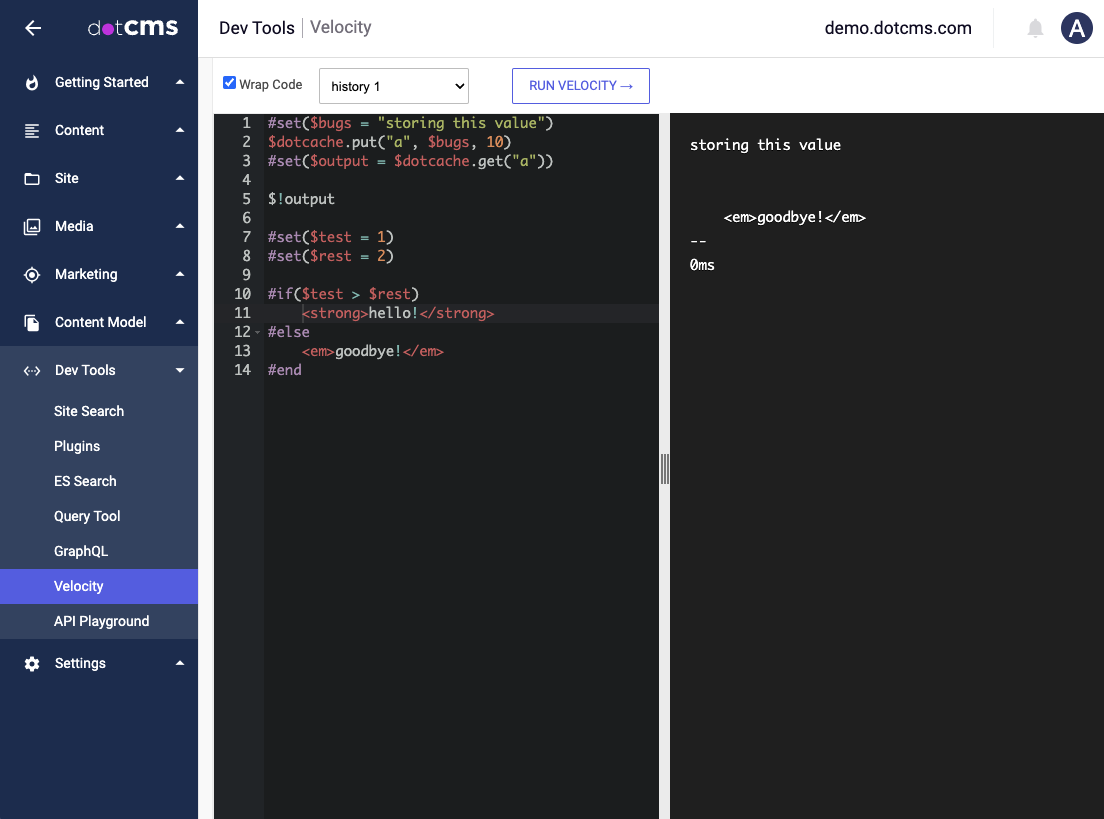
Task: Click the Content Model document icon
Action: [32, 323]
